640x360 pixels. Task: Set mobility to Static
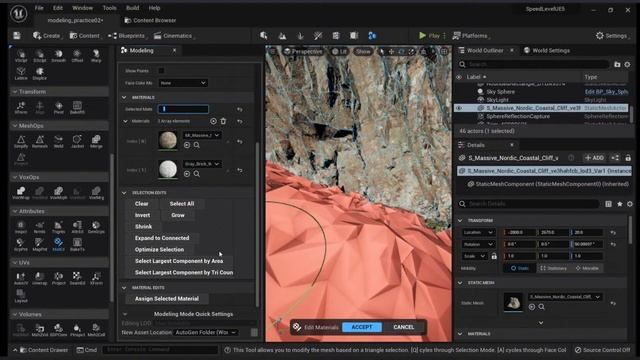tap(519, 268)
